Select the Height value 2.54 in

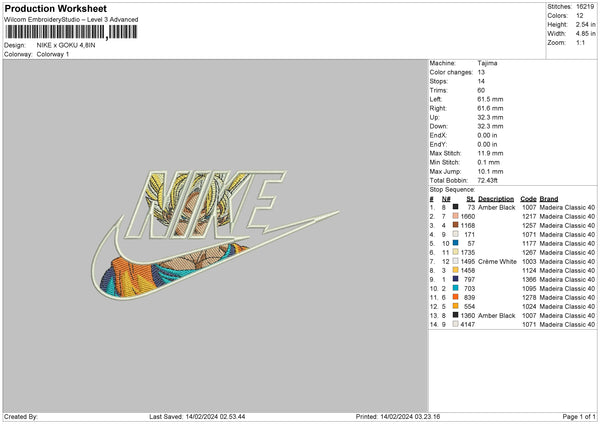coord(585,24)
